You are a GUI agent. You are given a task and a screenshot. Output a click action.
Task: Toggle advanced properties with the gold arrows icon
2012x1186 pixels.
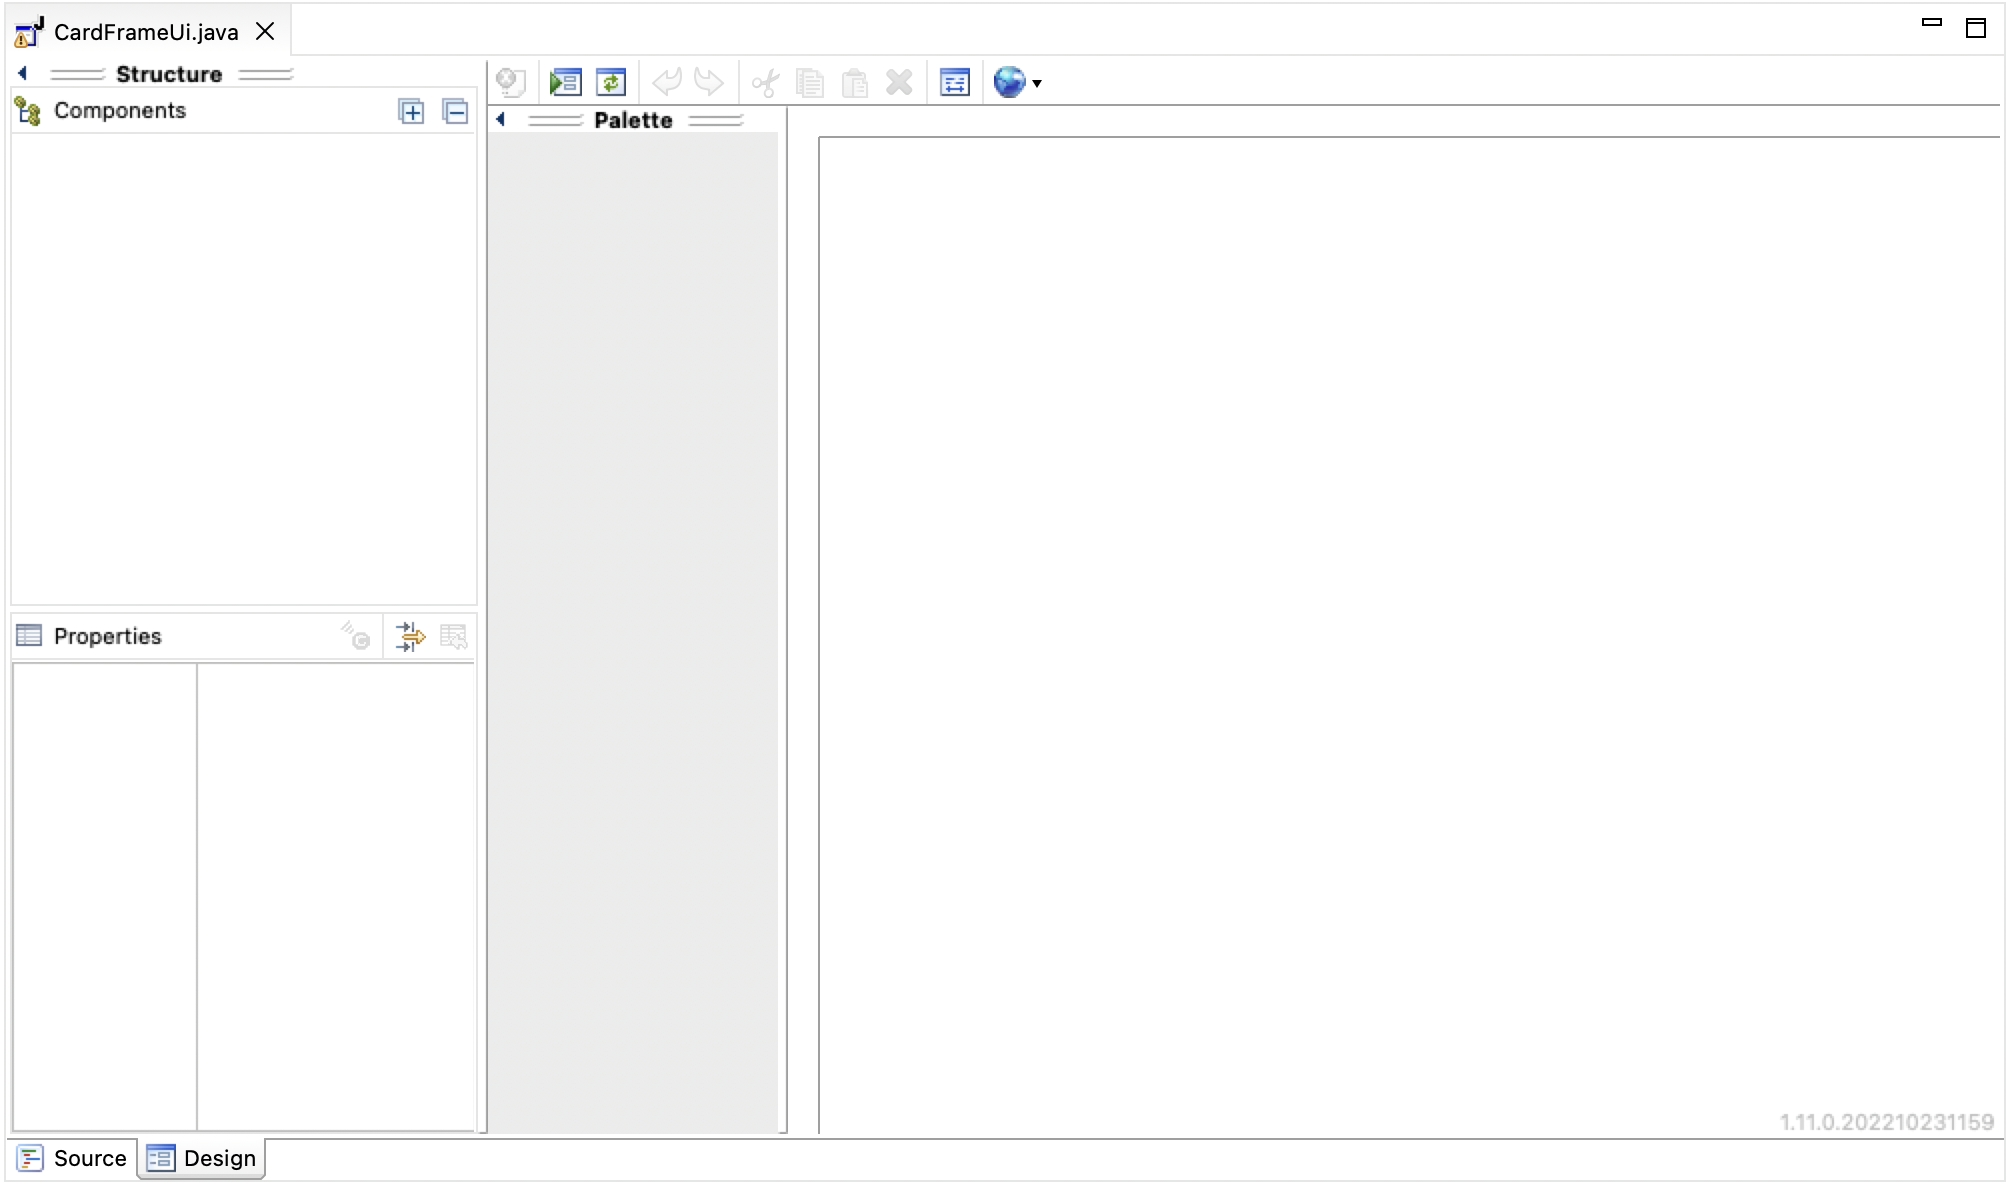coord(410,636)
